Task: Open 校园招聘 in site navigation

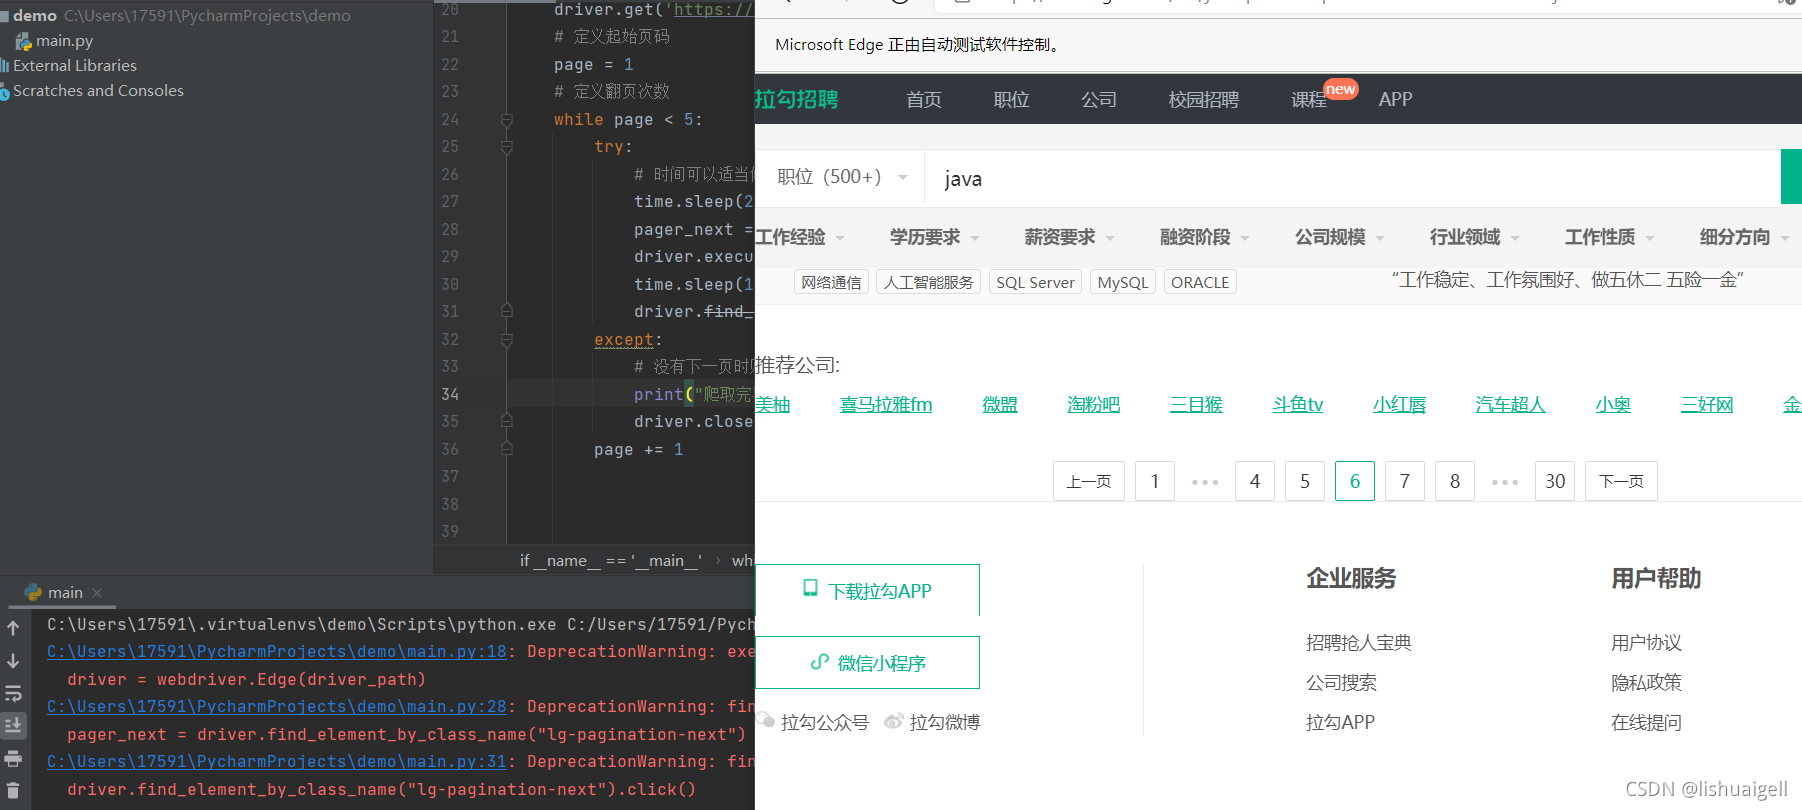Action: [x=1204, y=100]
